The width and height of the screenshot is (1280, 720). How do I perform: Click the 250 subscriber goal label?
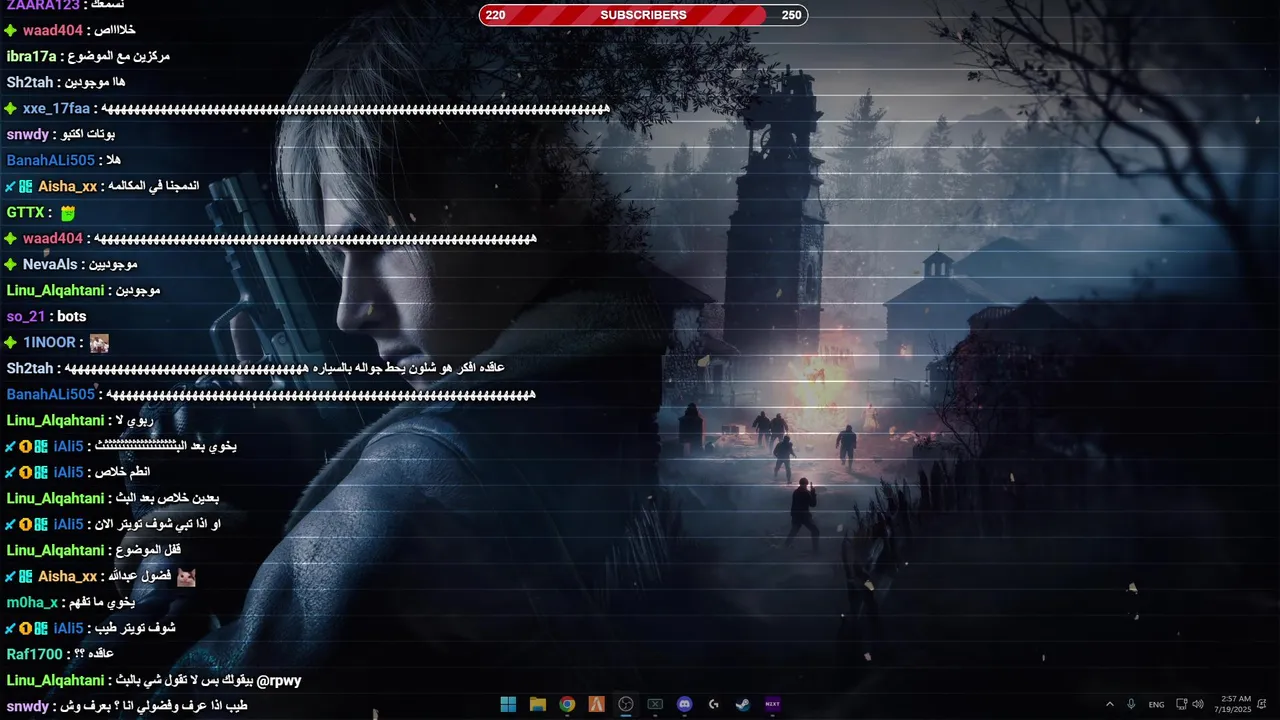tap(791, 15)
